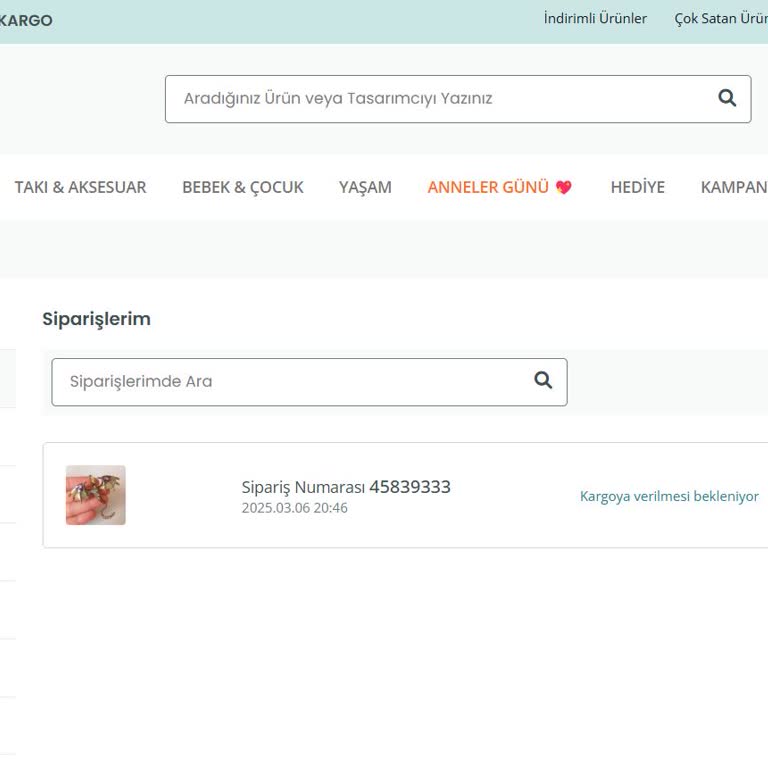
Task: Open the YAŞAM category
Action: [365, 187]
